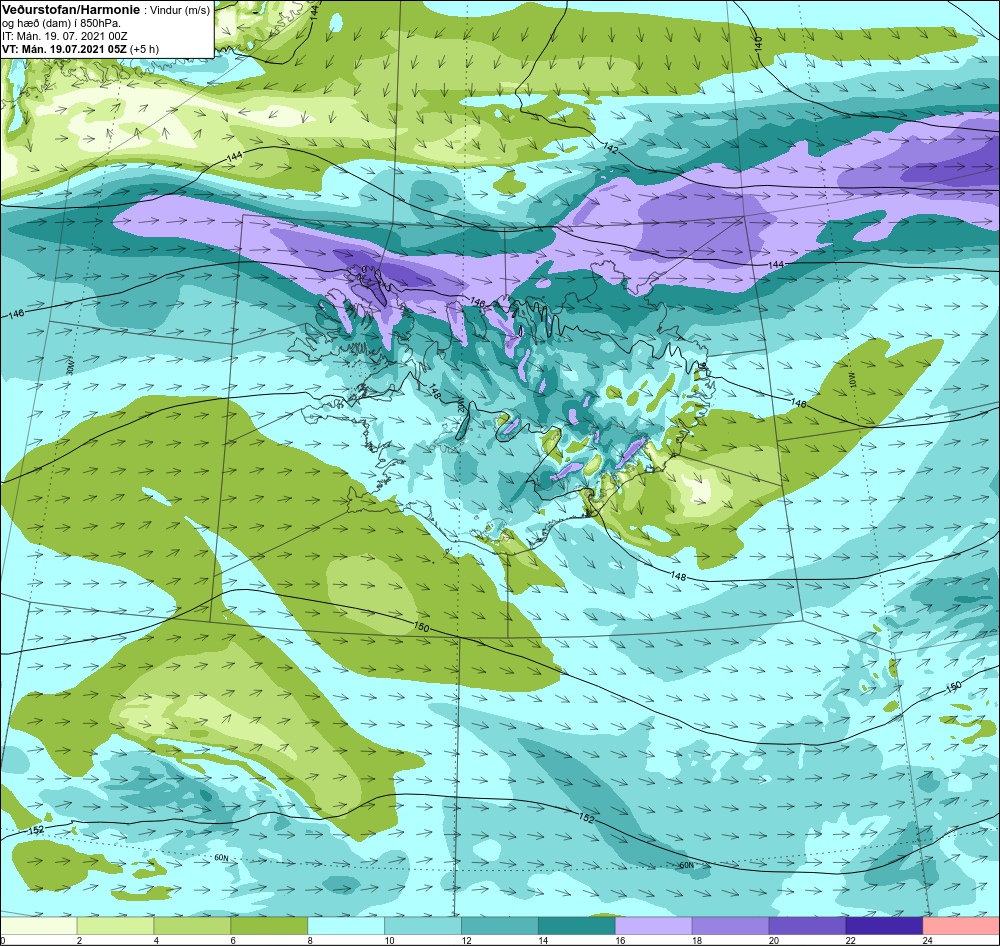Click legend tick value 8
This screenshot has height=946, width=1000.
click(310, 940)
